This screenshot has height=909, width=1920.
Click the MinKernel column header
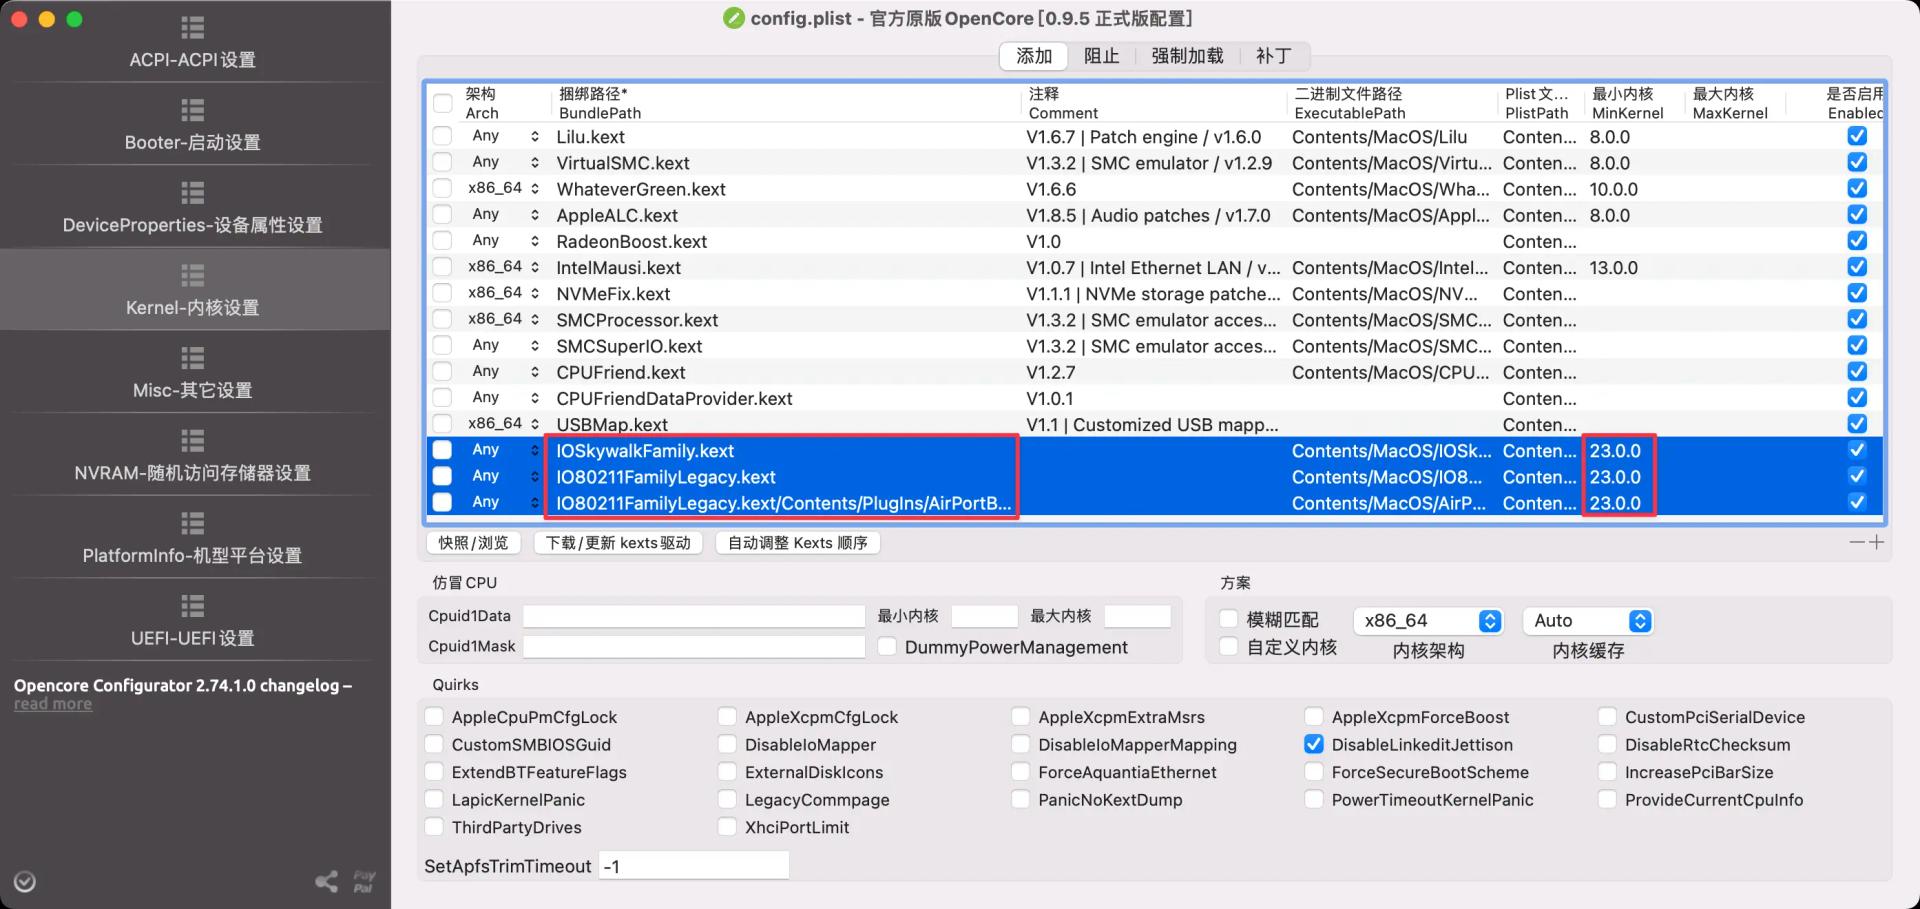point(1633,103)
